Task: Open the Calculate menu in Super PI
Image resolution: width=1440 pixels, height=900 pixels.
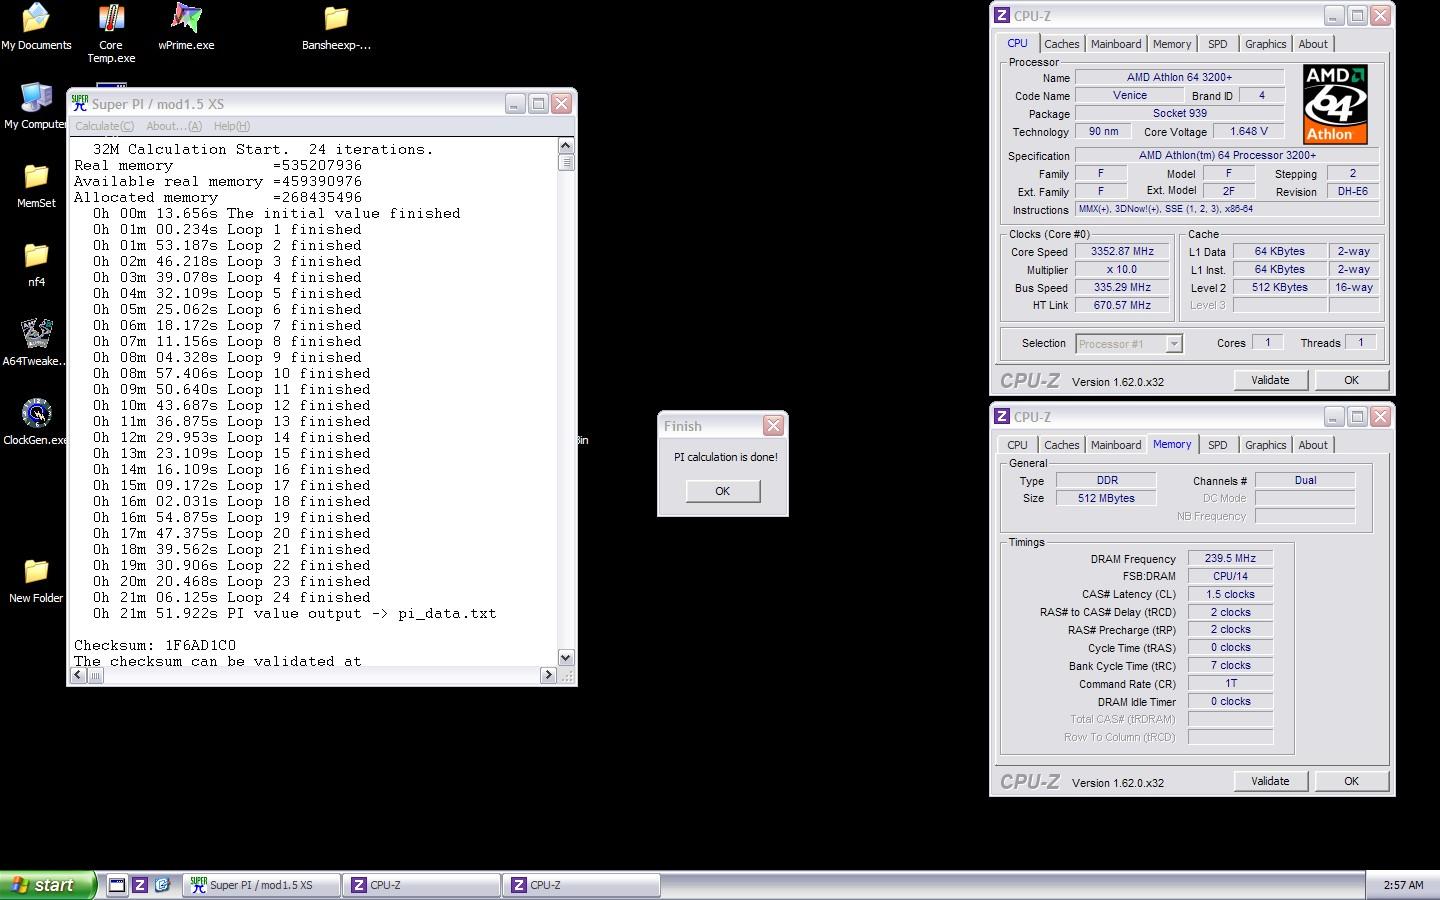Action: [x=104, y=126]
